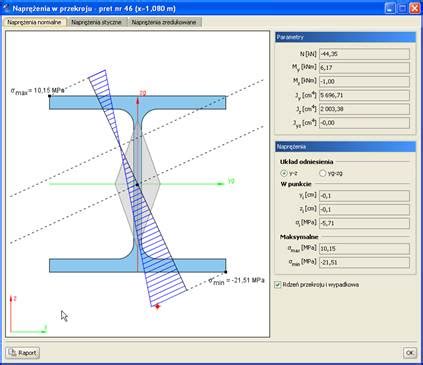Click the zi [cm] input field
Viewport: 423px width, 365px height.
(x=364, y=210)
